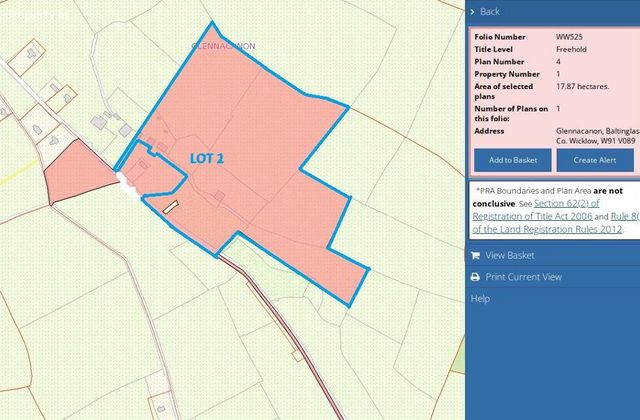Click the Back chevron arrow icon
The height and width of the screenshot is (420, 640).
point(472,12)
